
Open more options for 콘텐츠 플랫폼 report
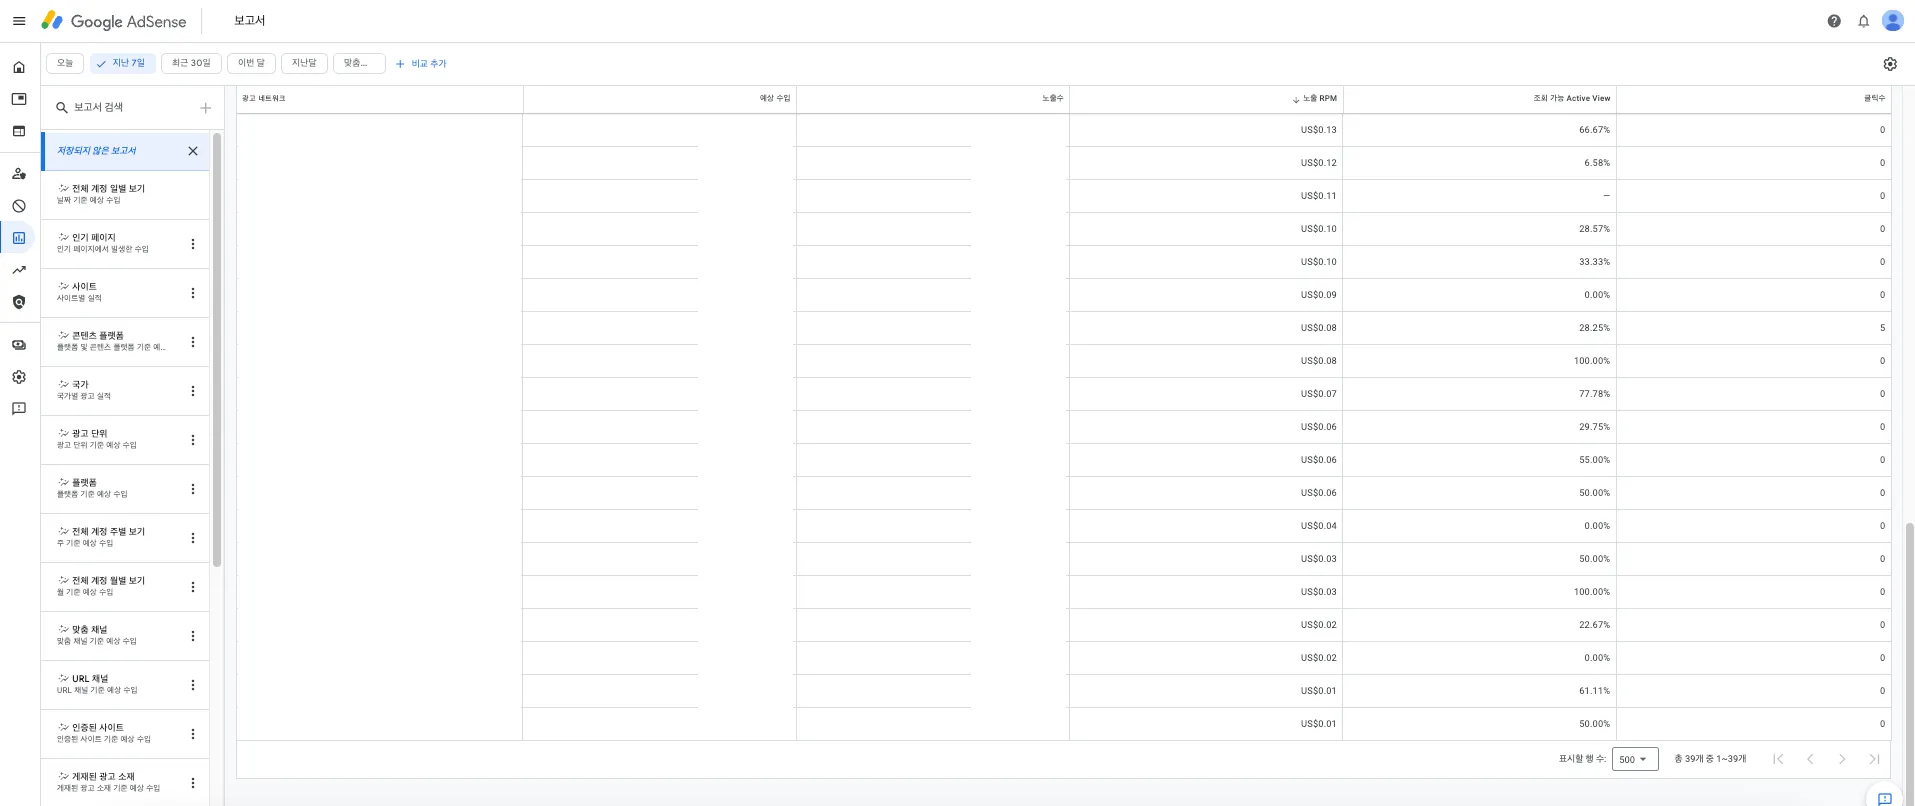tap(193, 342)
